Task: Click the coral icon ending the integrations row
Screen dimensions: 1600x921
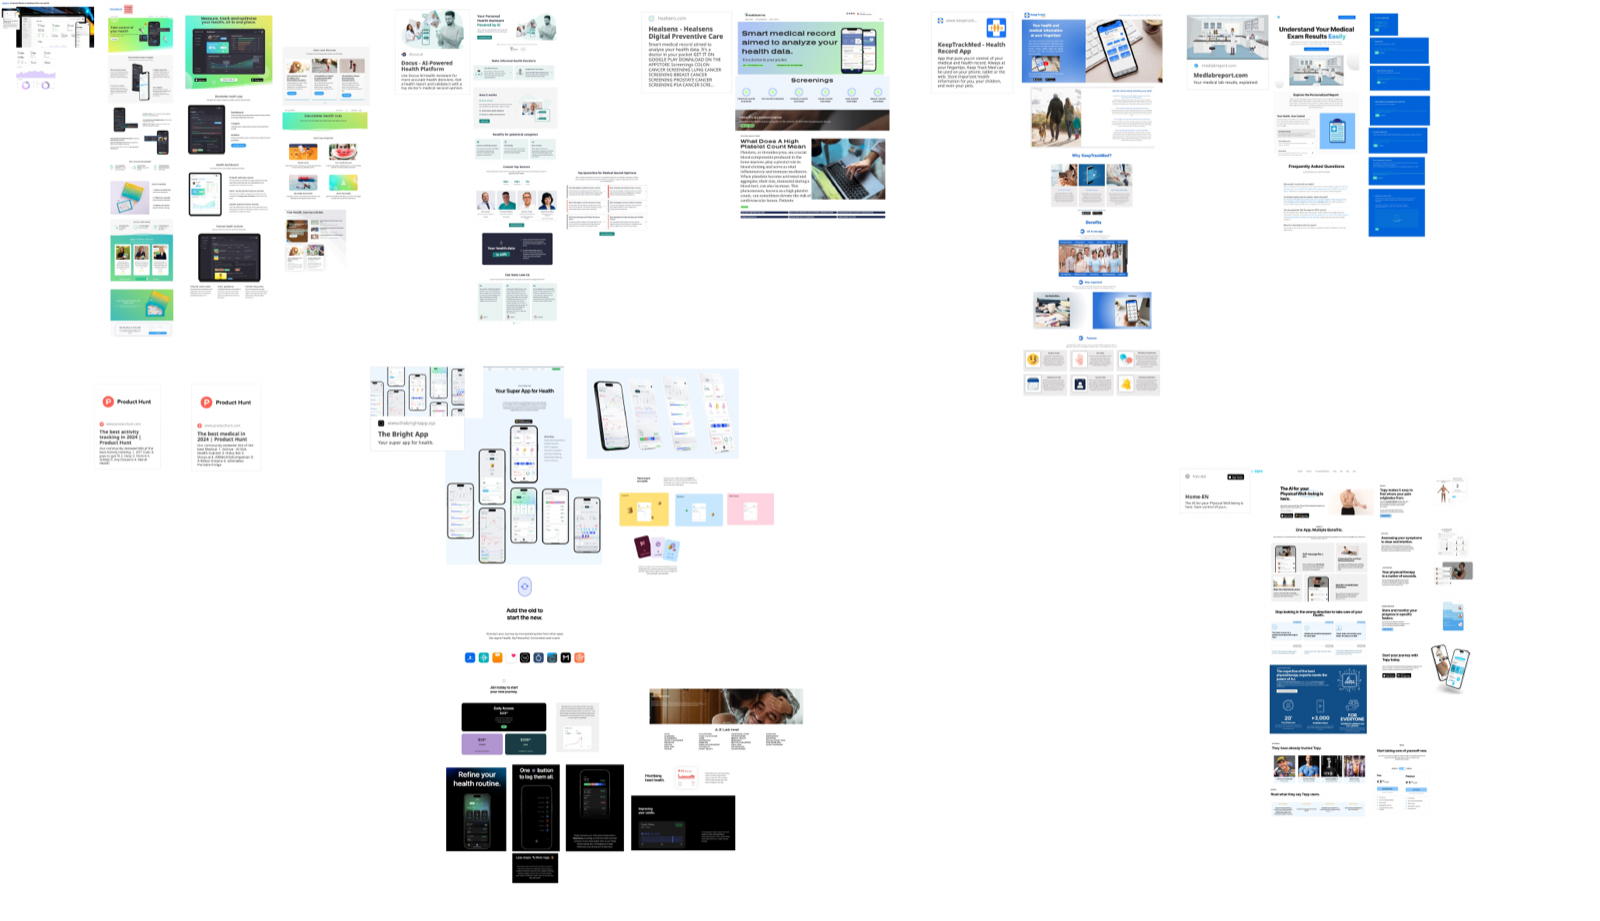Action: (x=579, y=657)
